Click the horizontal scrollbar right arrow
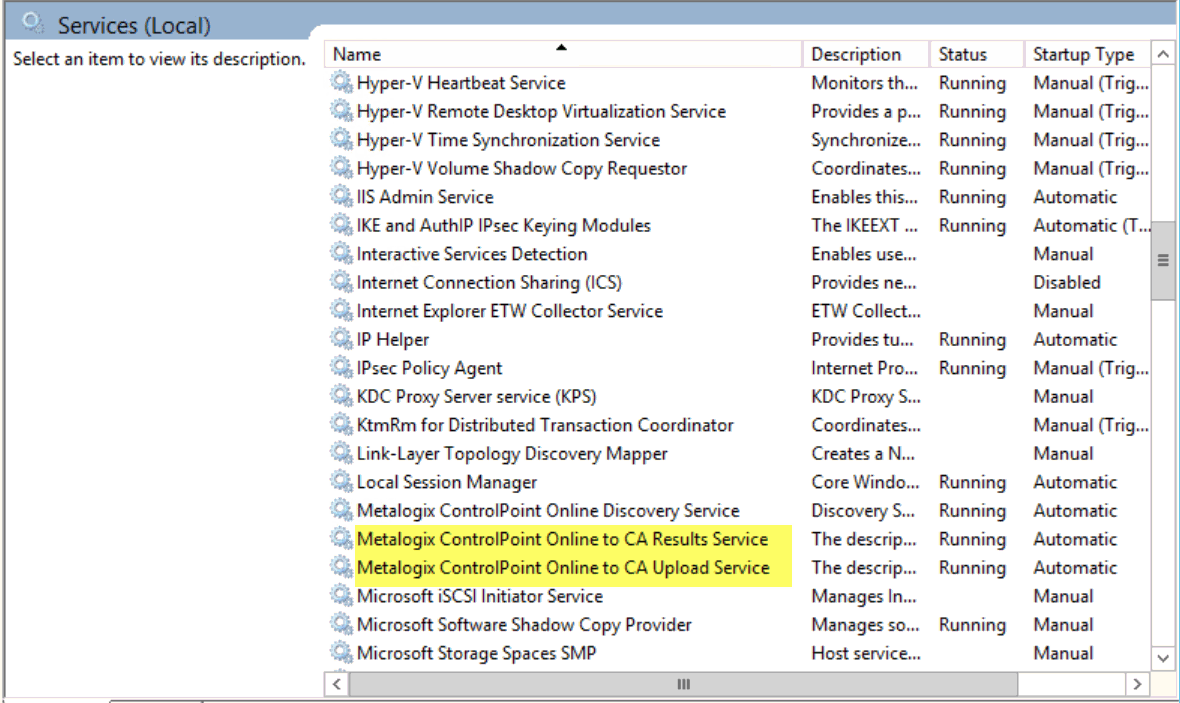 click(x=1139, y=684)
